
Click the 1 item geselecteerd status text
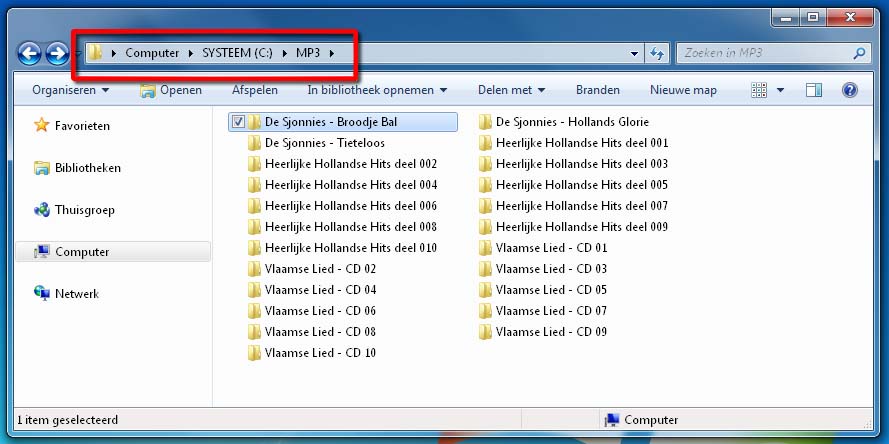67,420
